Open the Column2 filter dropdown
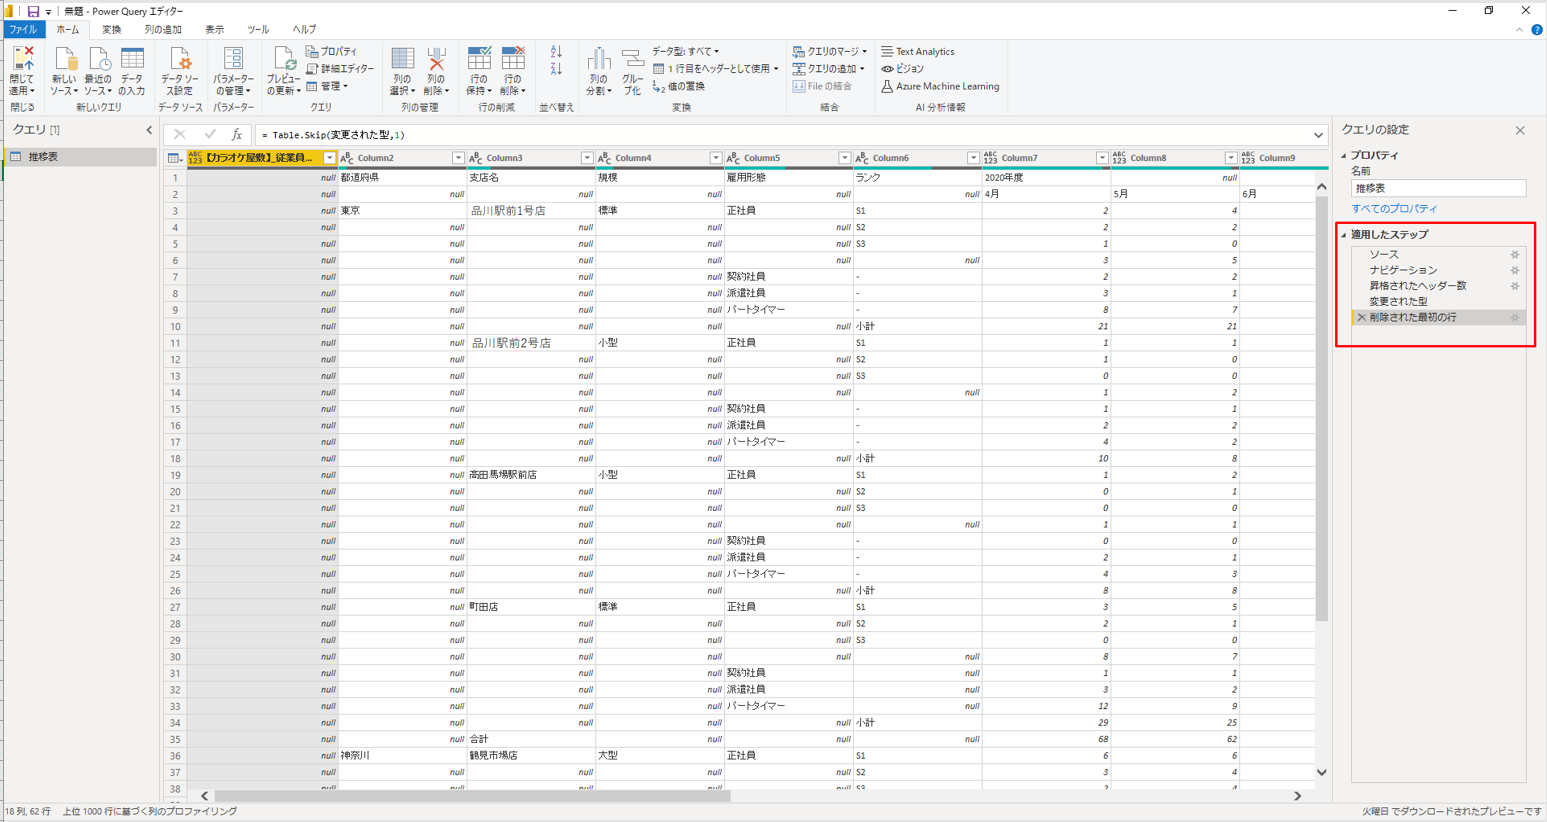The image size is (1547, 822). coord(458,158)
